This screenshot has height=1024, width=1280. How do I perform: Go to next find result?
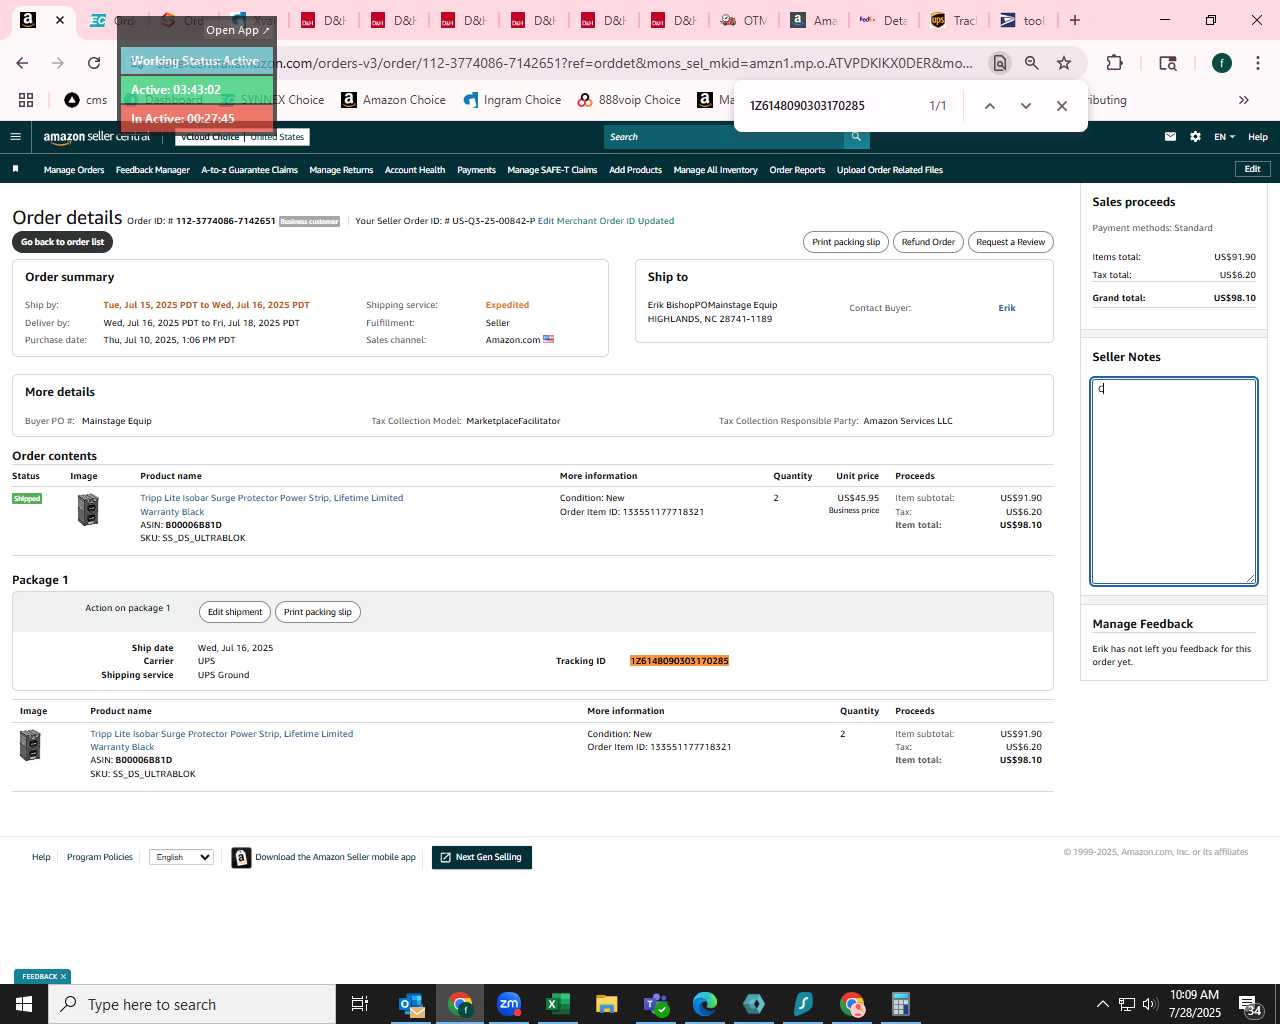point(1025,106)
